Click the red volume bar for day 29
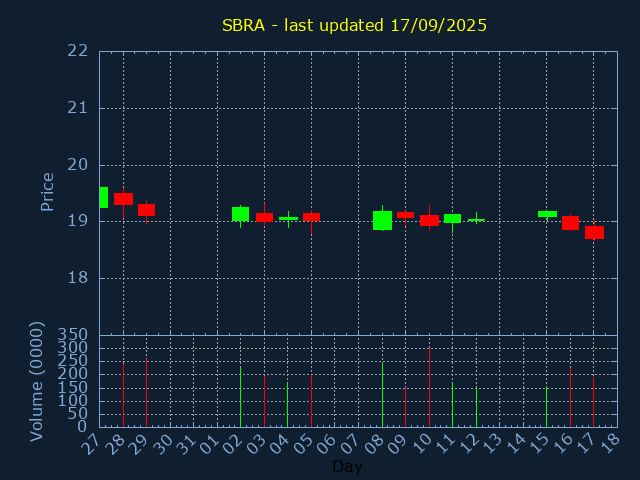Viewport: 640px width, 480px height. pos(147,393)
